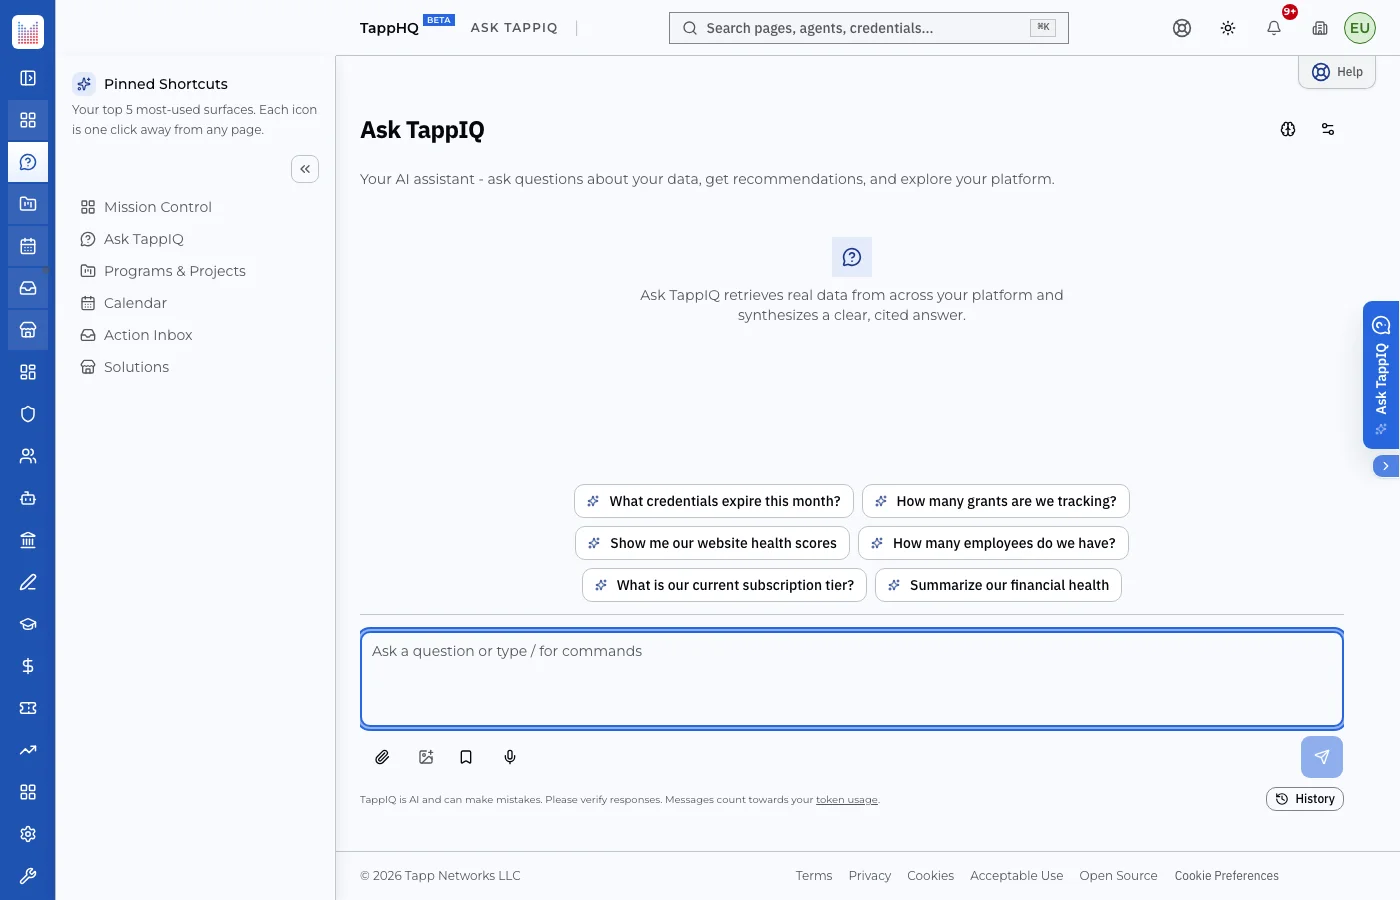1400x900 pixels.
Task: Open Cookie Preferences in footer
Action: pos(1227,876)
